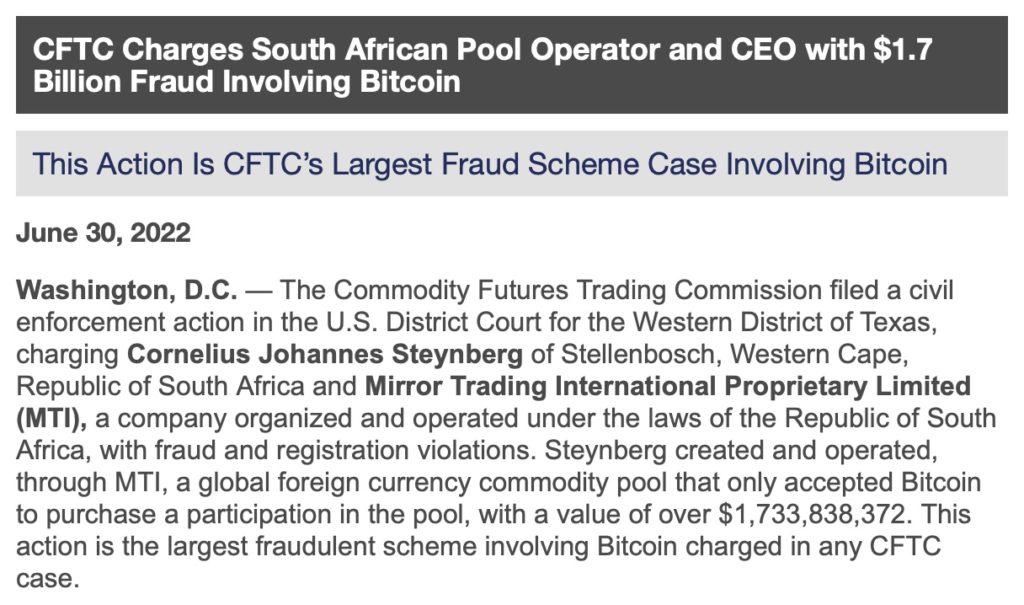Click bold "Mirror Trading International Proprietary Limited"
This screenshot has height=605, width=1024.
(x=667, y=387)
